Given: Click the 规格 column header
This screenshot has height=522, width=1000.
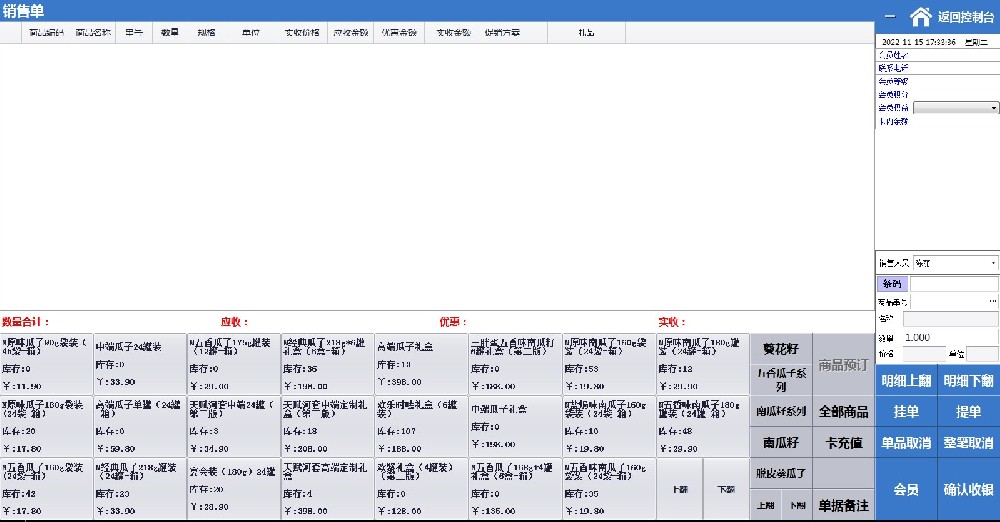Looking at the screenshot, I should click(207, 32).
